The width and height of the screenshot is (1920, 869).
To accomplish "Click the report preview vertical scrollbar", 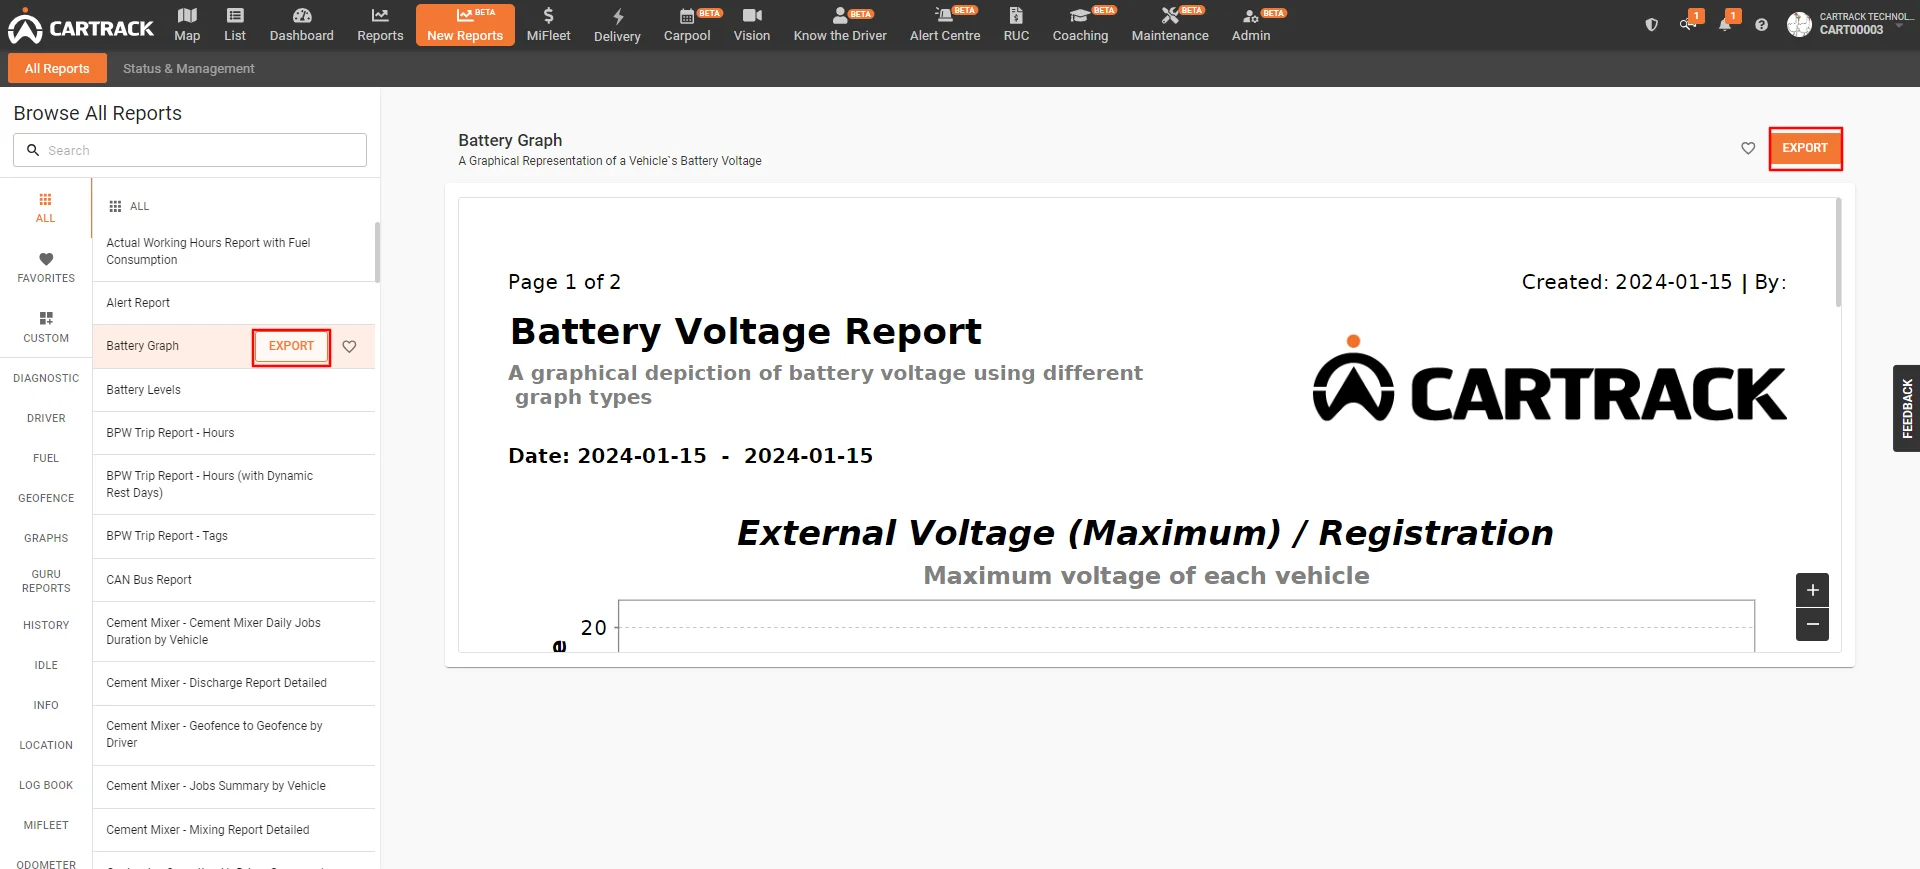I will pyautogui.click(x=1838, y=252).
